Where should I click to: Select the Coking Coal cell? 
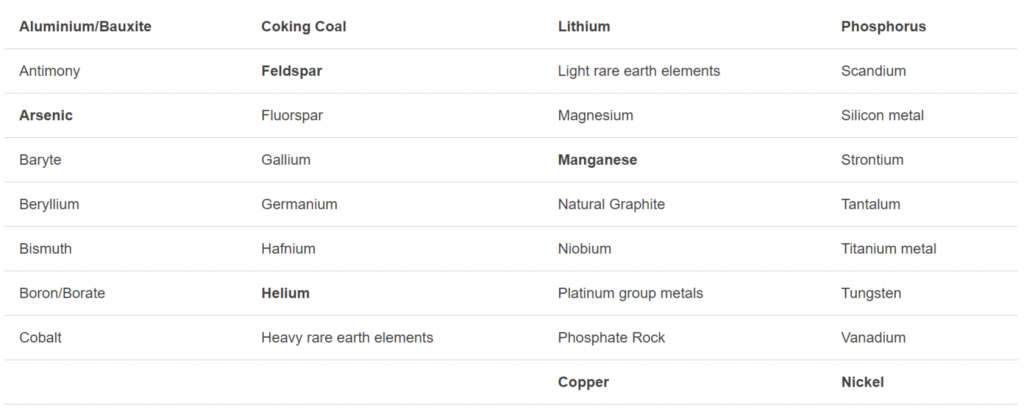click(304, 27)
